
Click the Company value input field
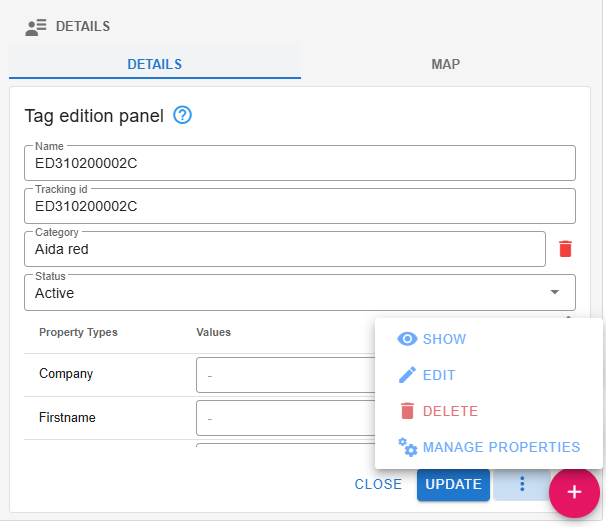(x=285, y=375)
